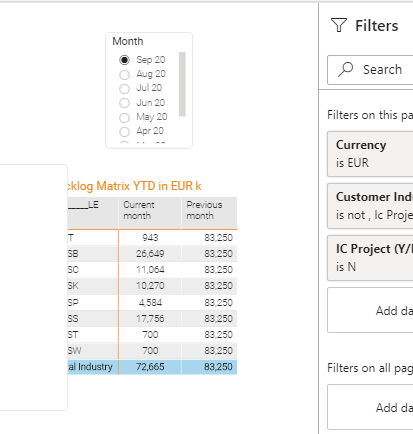Click Filters on all pages label
413x434 pixels.
pos(370,368)
